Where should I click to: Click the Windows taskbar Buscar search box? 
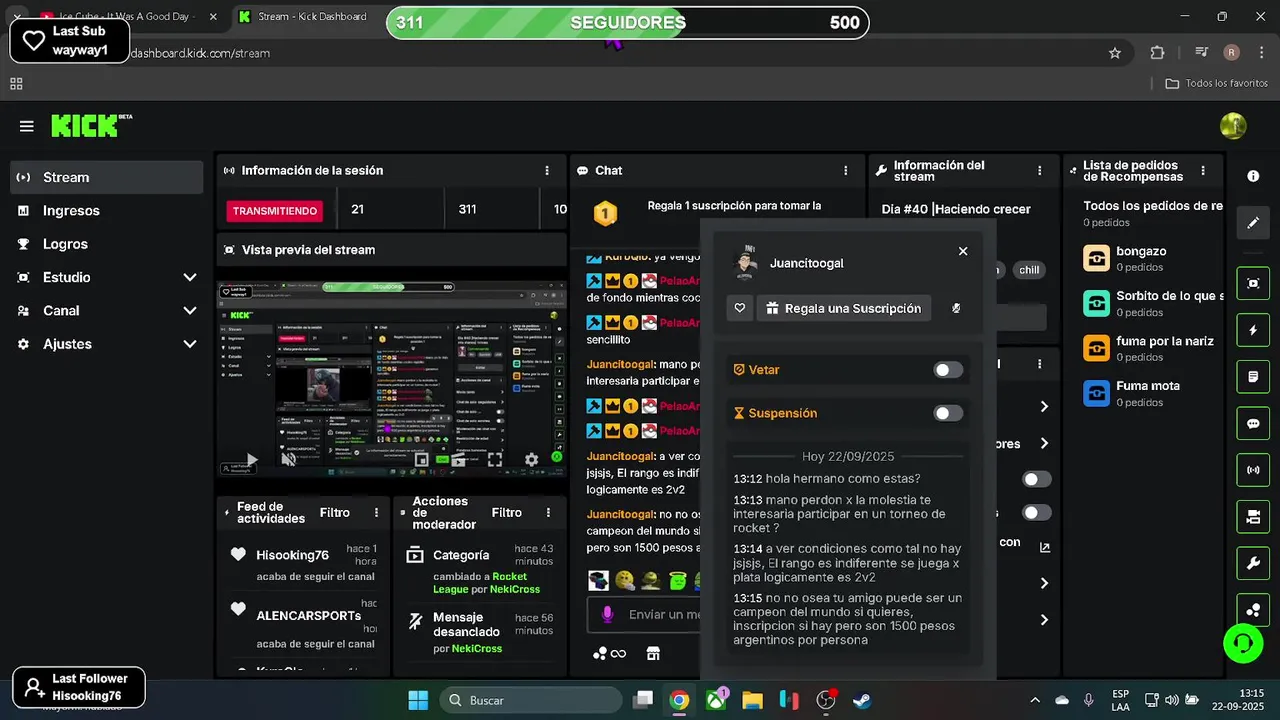tap(531, 700)
